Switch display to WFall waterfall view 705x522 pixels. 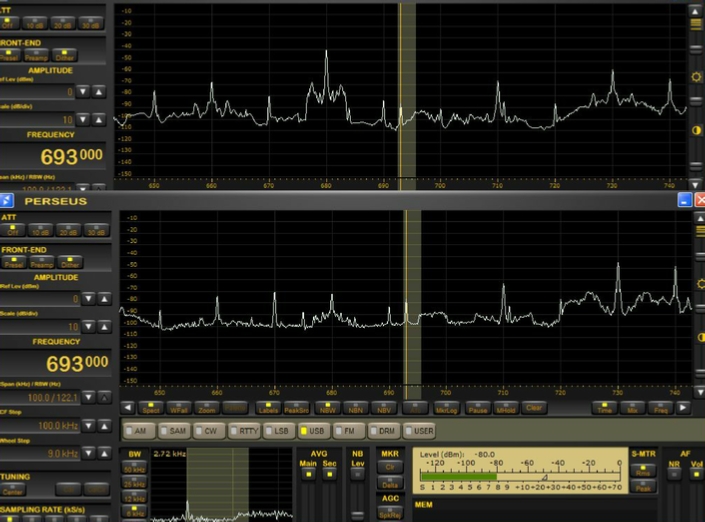(179, 408)
